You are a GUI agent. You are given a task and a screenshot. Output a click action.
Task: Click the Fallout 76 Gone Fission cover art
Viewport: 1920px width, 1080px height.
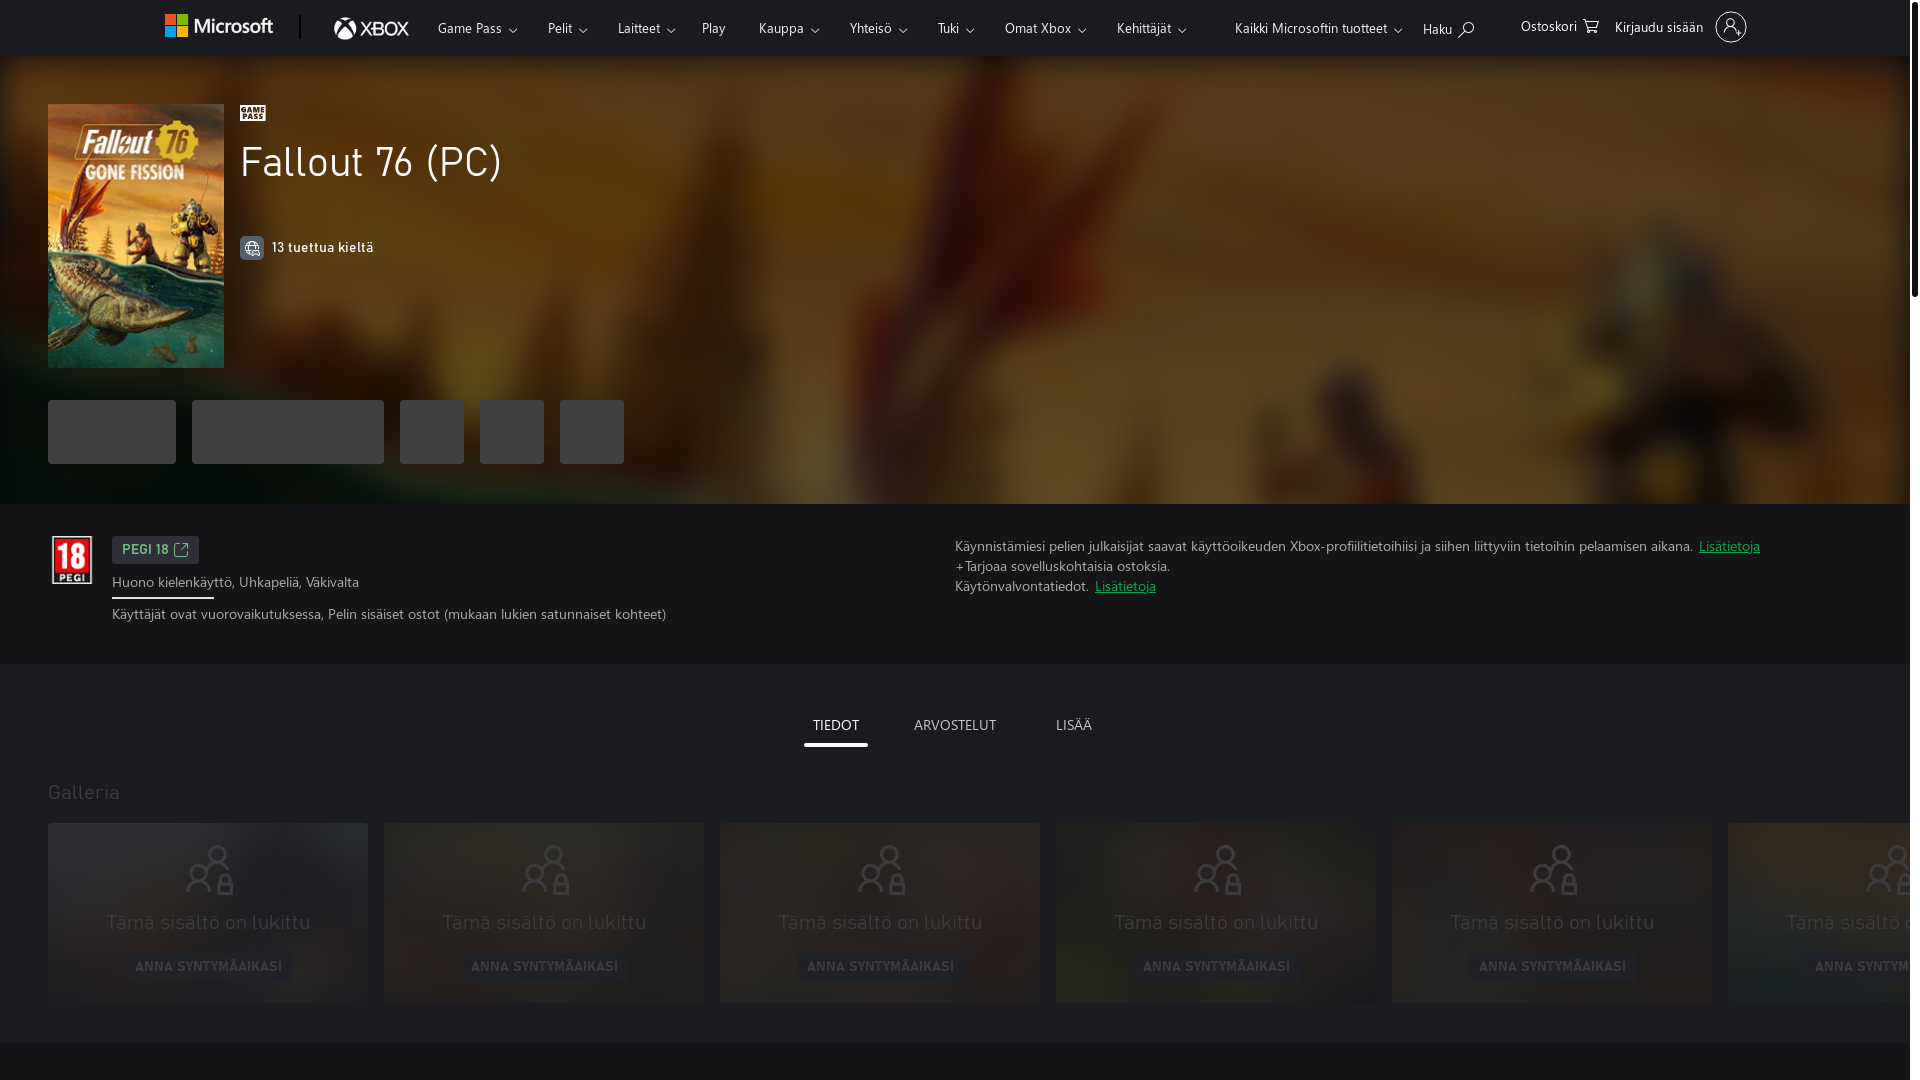pos(136,236)
